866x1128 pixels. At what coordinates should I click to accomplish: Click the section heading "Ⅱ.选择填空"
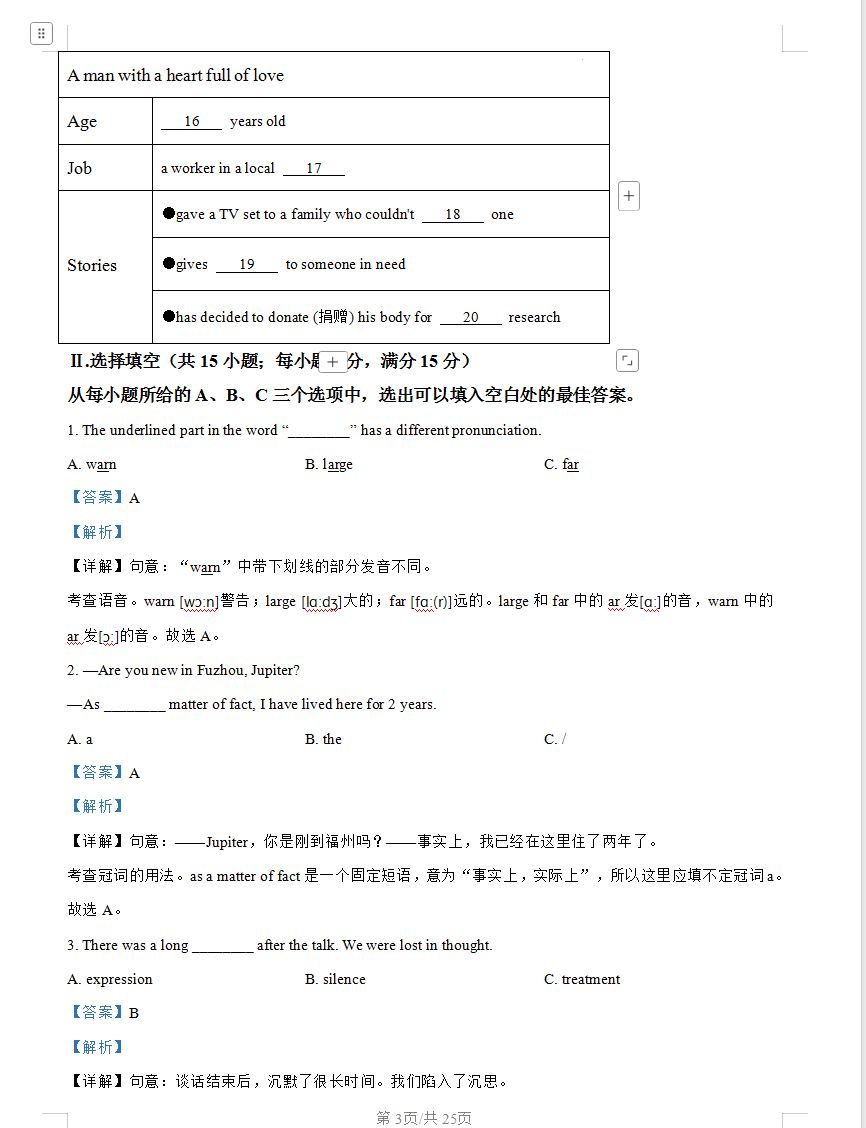point(270,360)
